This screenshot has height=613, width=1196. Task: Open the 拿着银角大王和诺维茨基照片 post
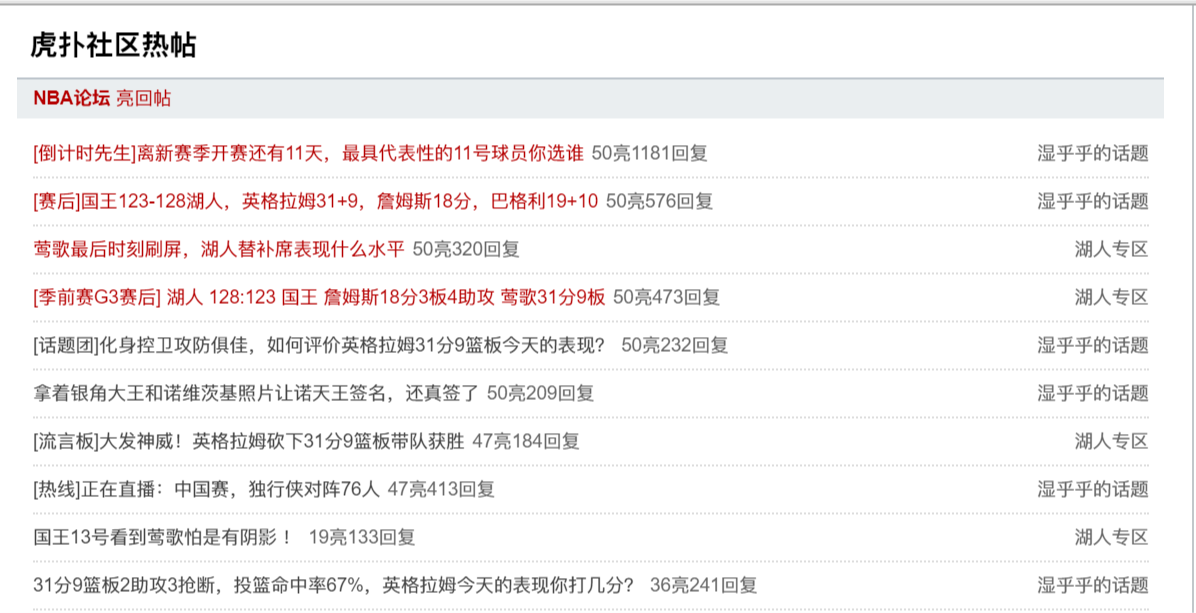click(x=256, y=393)
